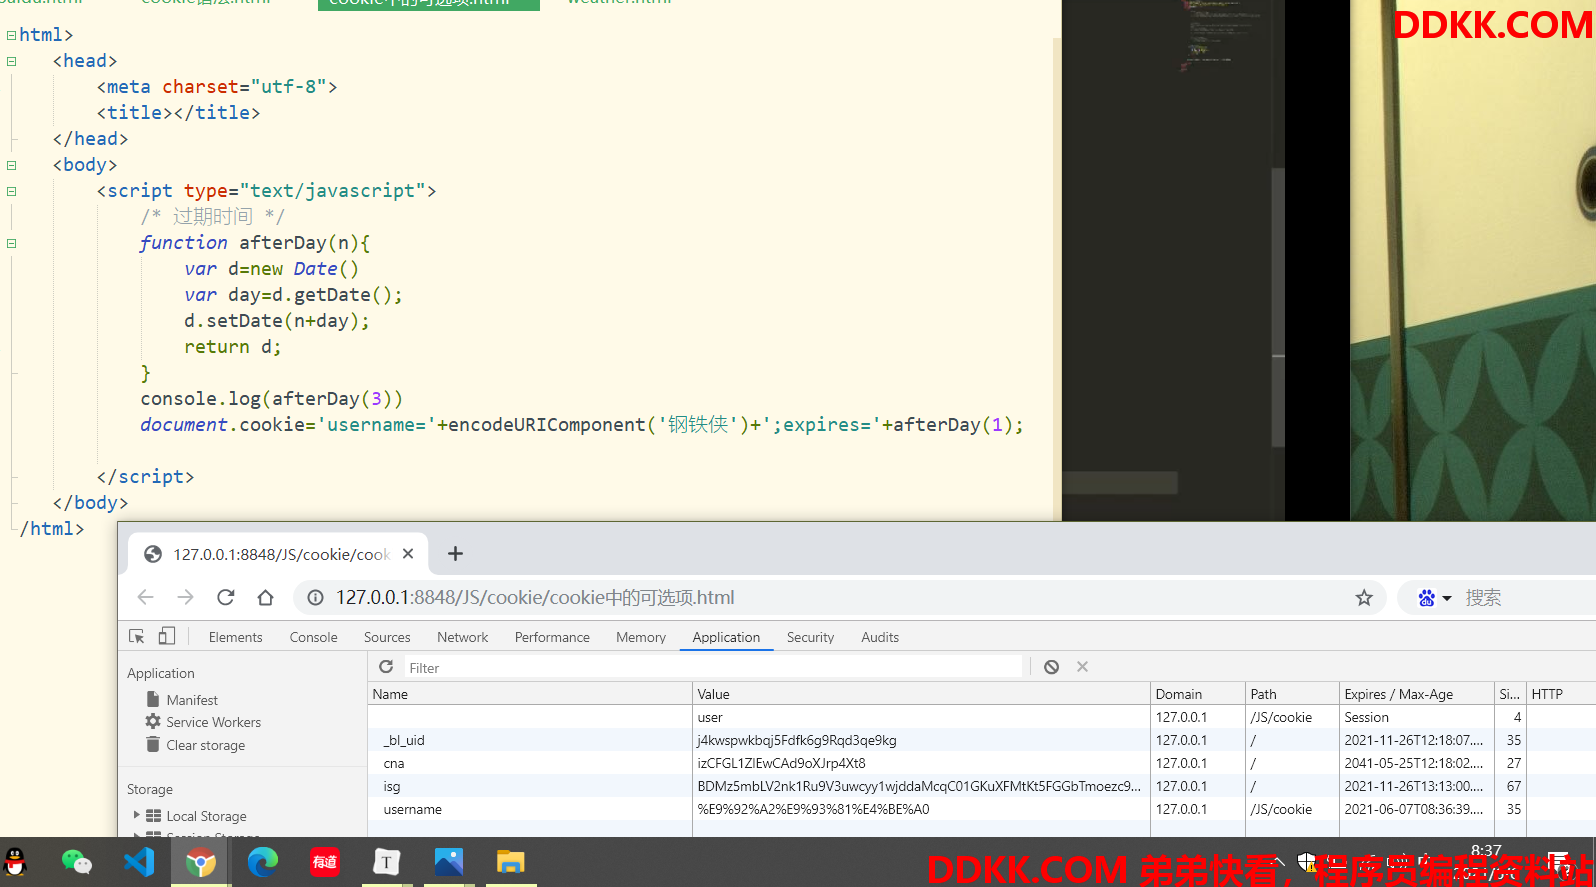Open the search engine dropdown arrow
Image resolution: width=1596 pixels, height=887 pixels.
click(1447, 599)
